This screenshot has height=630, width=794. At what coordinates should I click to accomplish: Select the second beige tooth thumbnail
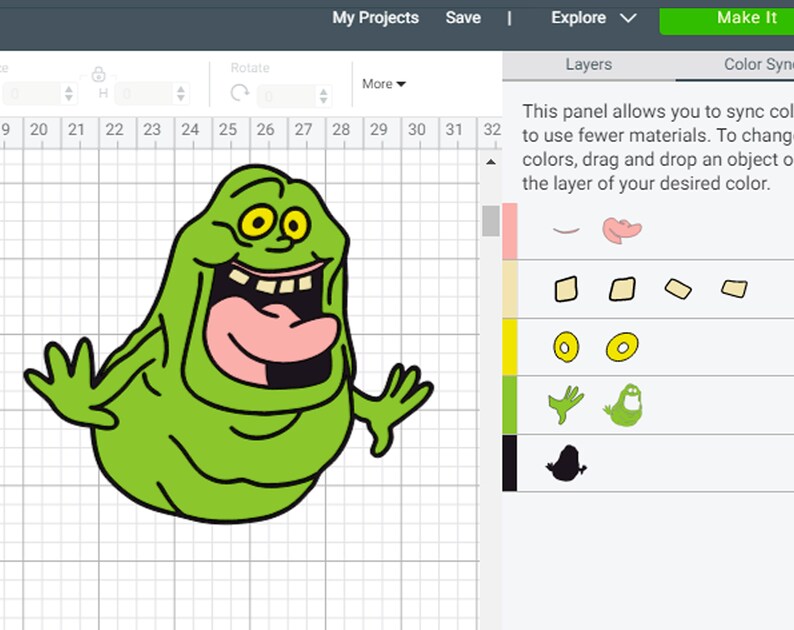(622, 289)
